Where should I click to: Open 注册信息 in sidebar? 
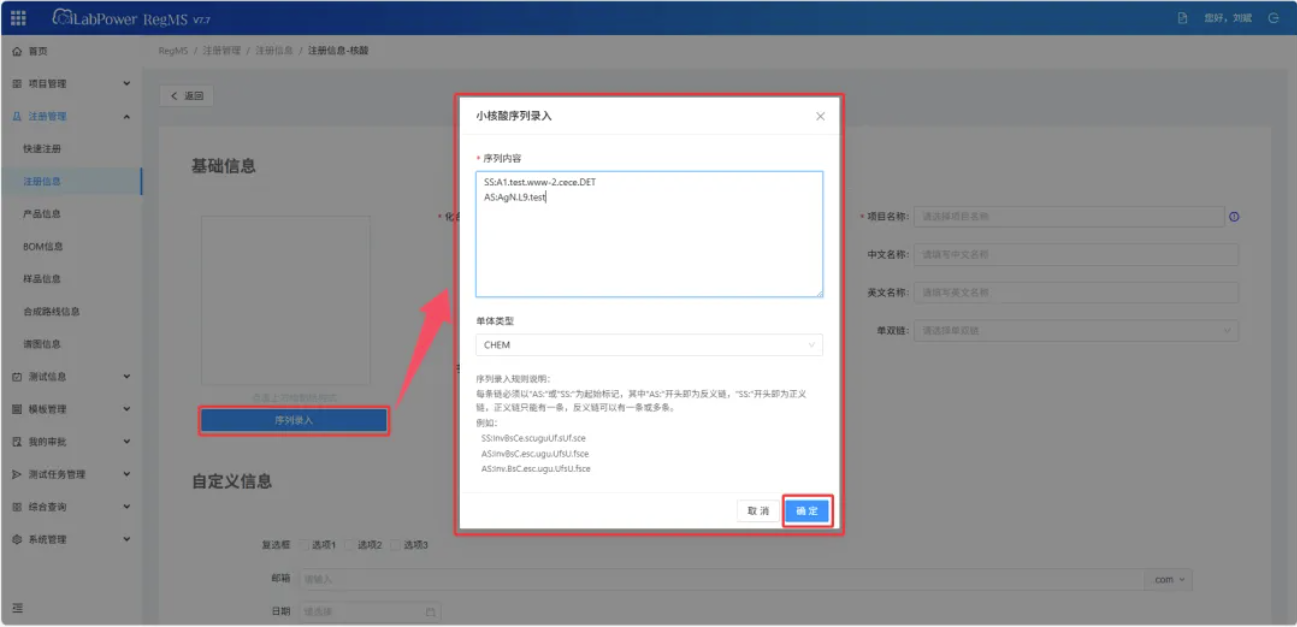click(42, 182)
